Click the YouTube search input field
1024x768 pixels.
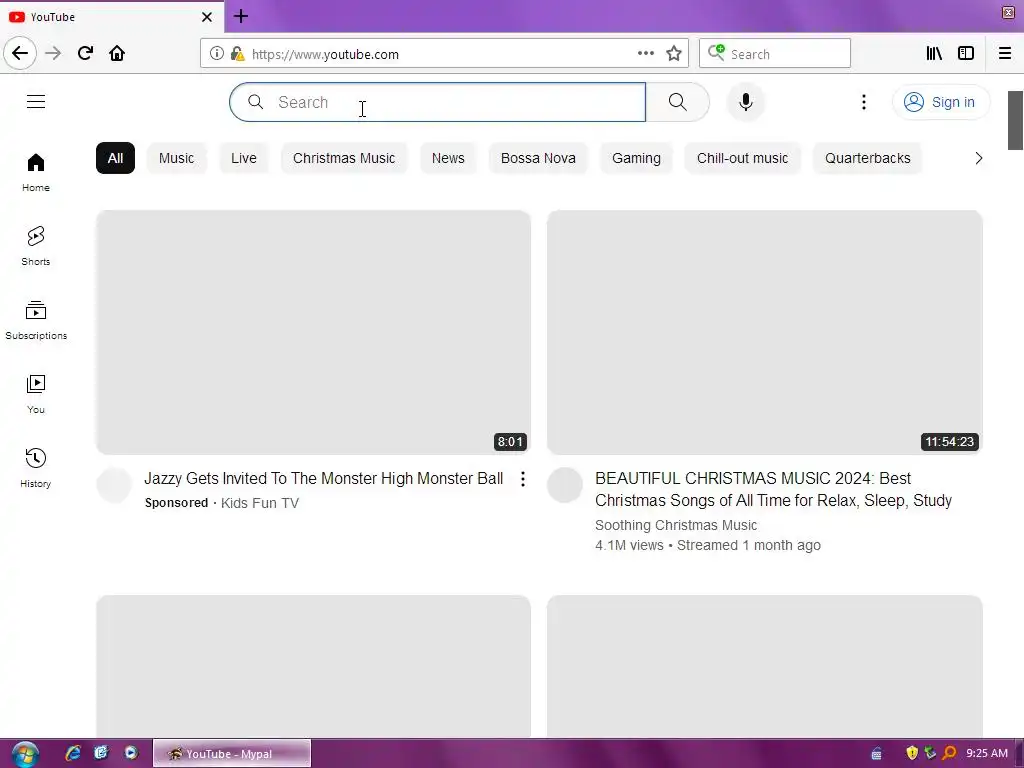[x=438, y=102]
